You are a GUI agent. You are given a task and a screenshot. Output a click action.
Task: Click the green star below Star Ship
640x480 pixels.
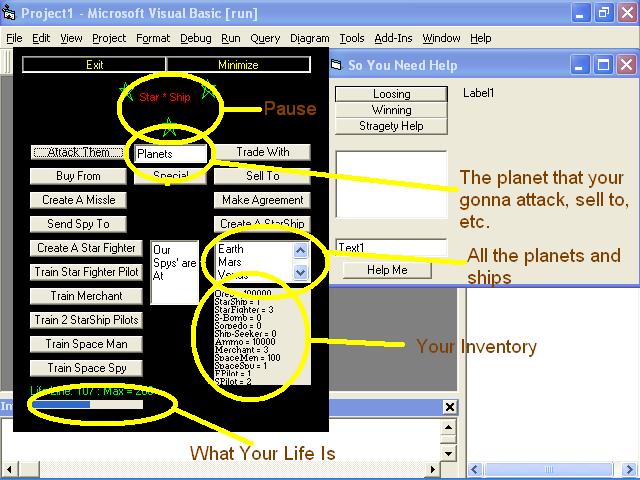click(x=169, y=126)
